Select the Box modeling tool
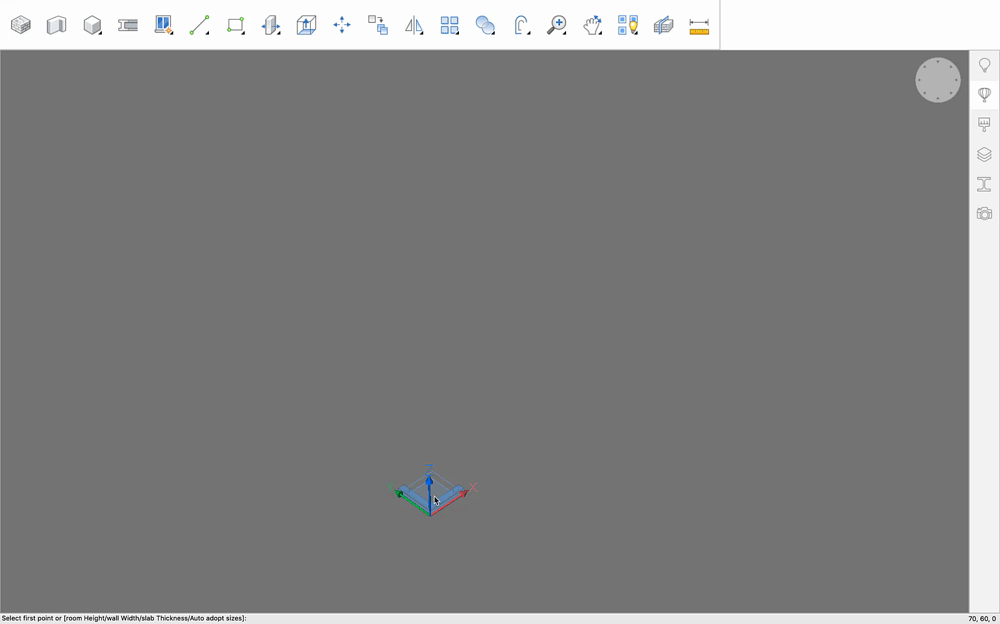Screen dimensions: 1000x624 pos(93,25)
